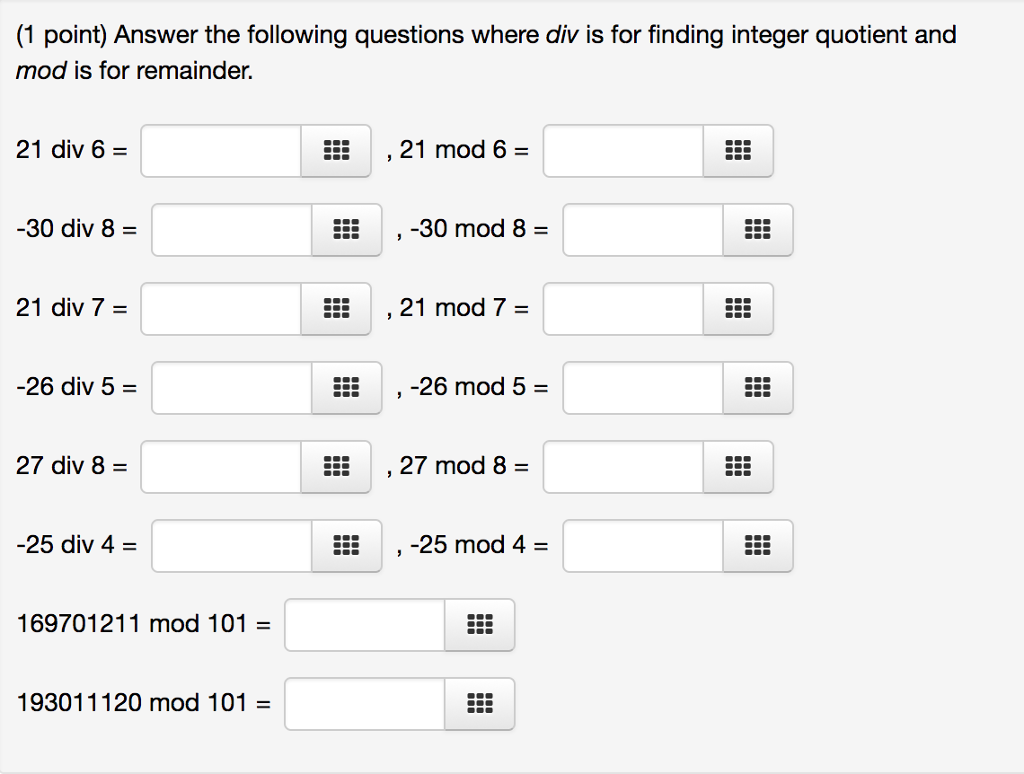Open equation editor for 21 mod 7
1024x774 pixels.
738,308
